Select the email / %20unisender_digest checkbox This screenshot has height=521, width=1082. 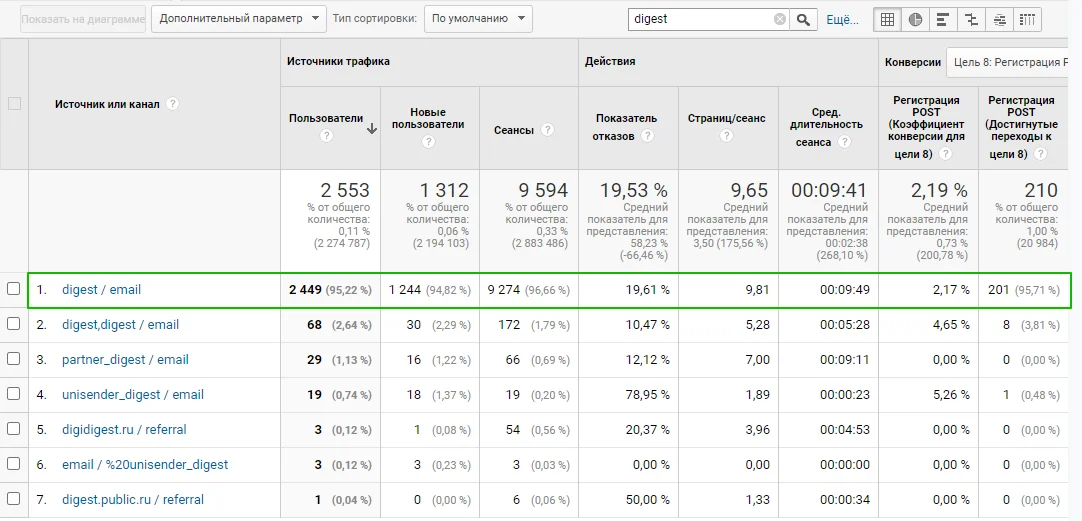pos(14,464)
